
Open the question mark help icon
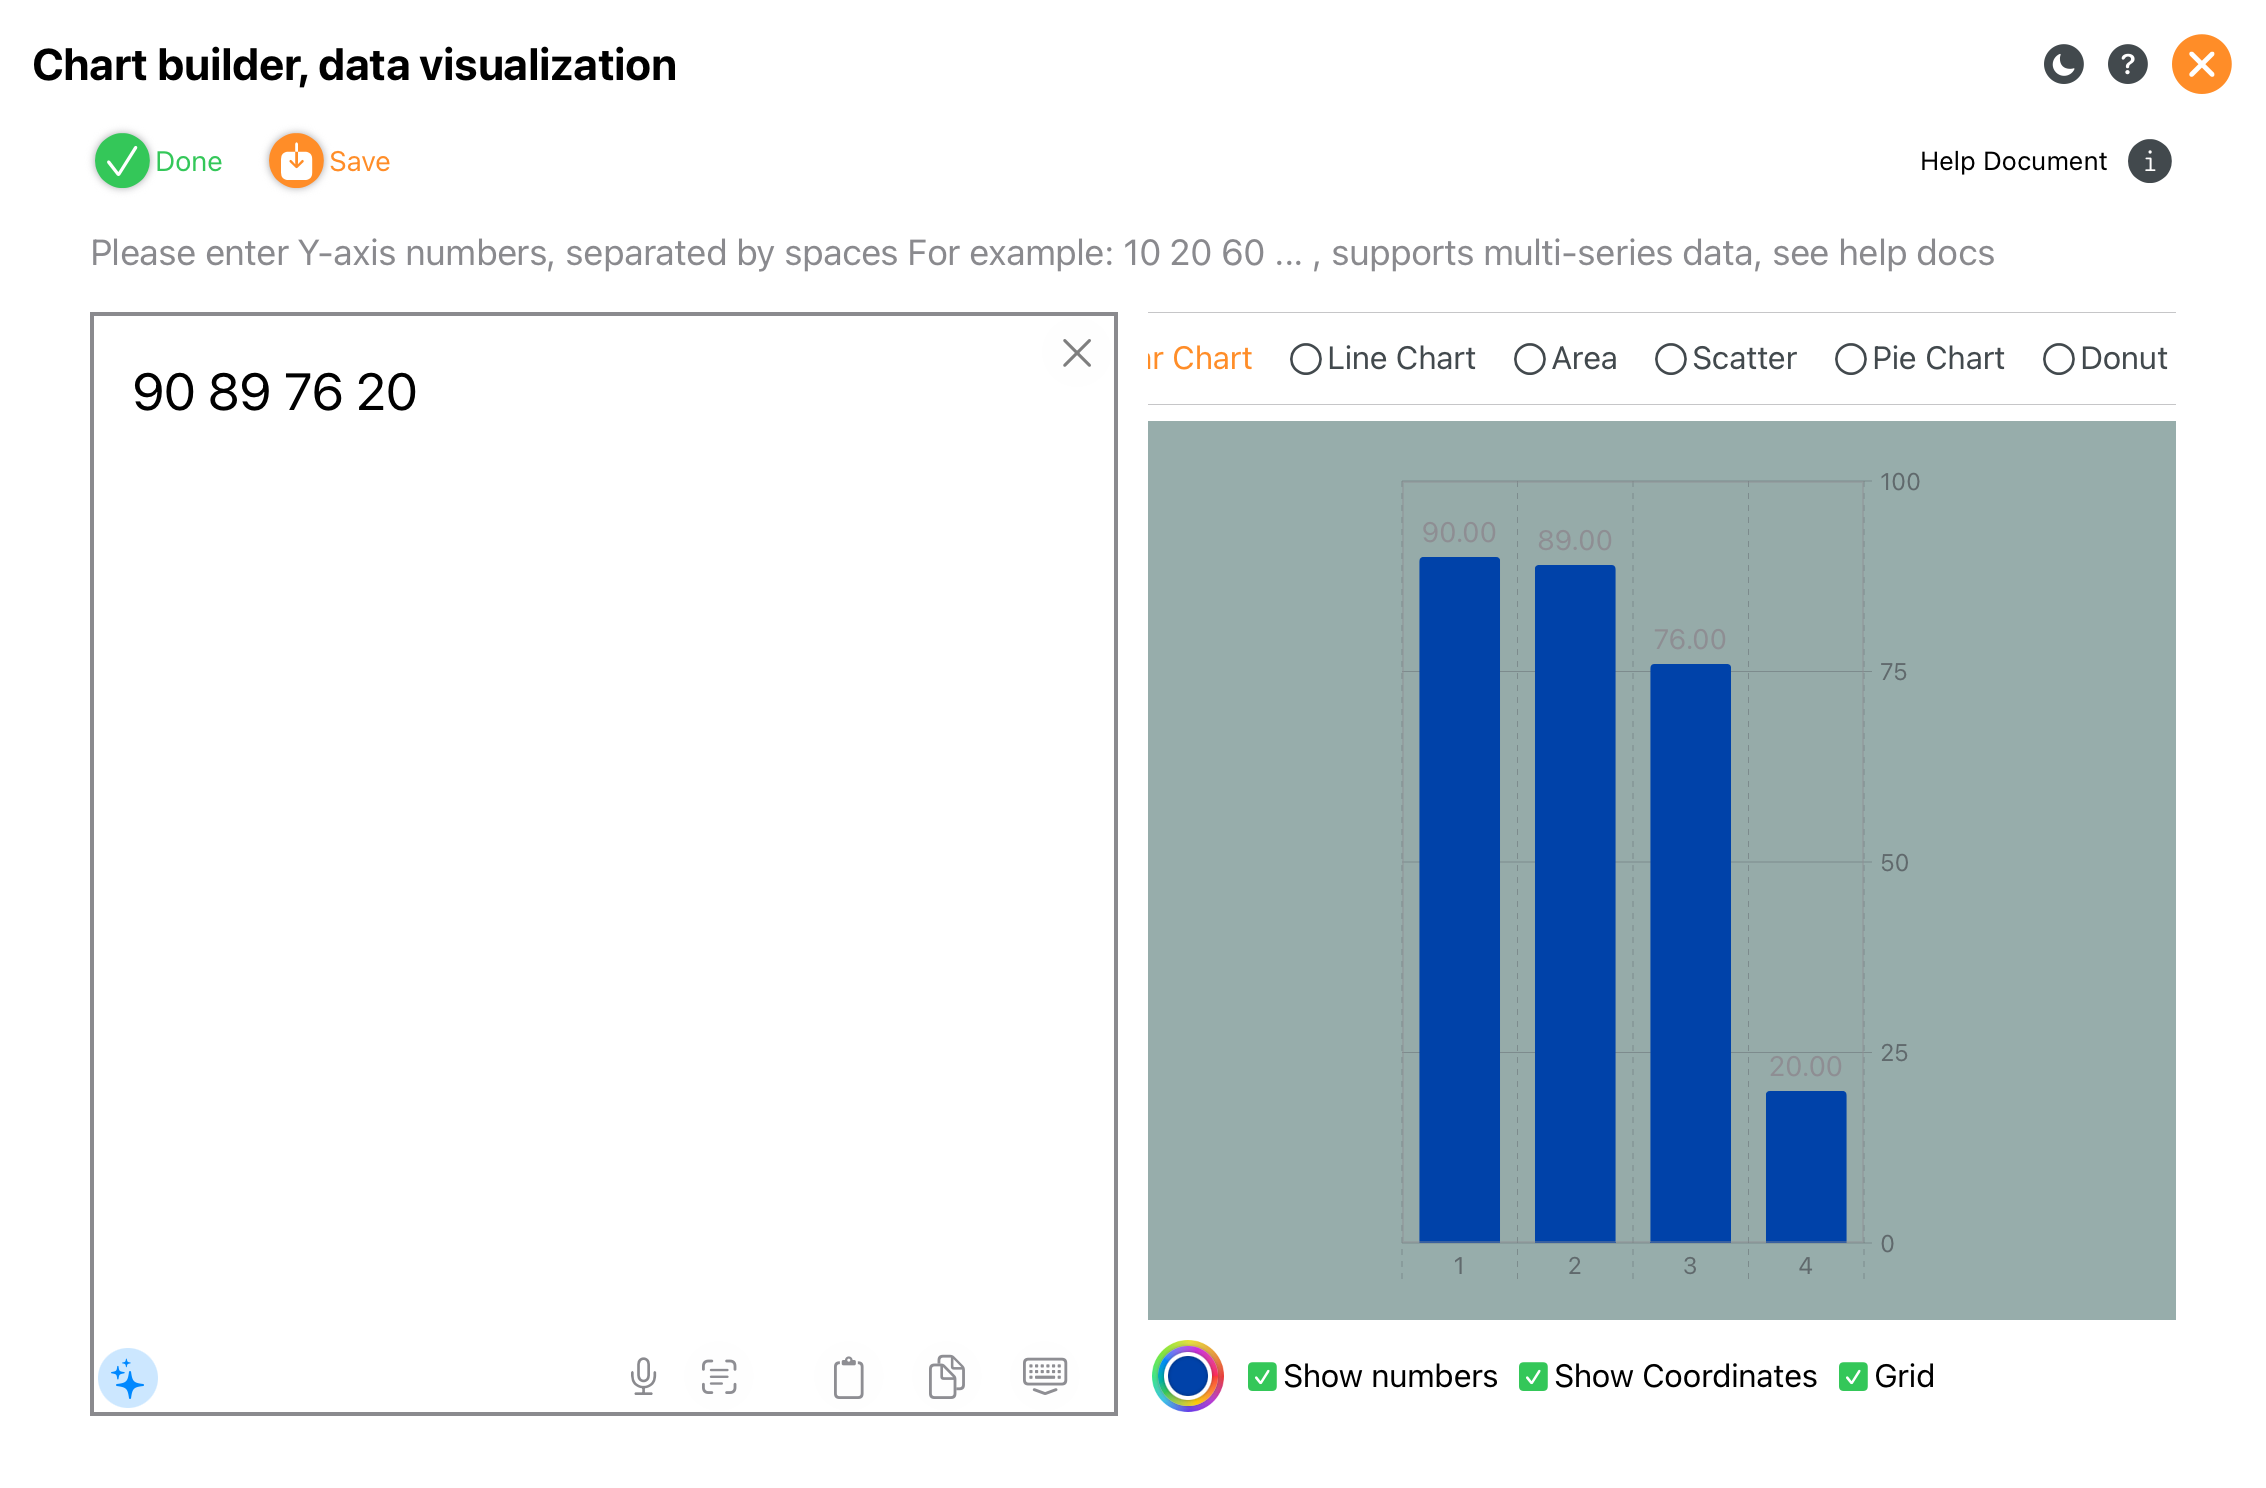pos(2127,65)
